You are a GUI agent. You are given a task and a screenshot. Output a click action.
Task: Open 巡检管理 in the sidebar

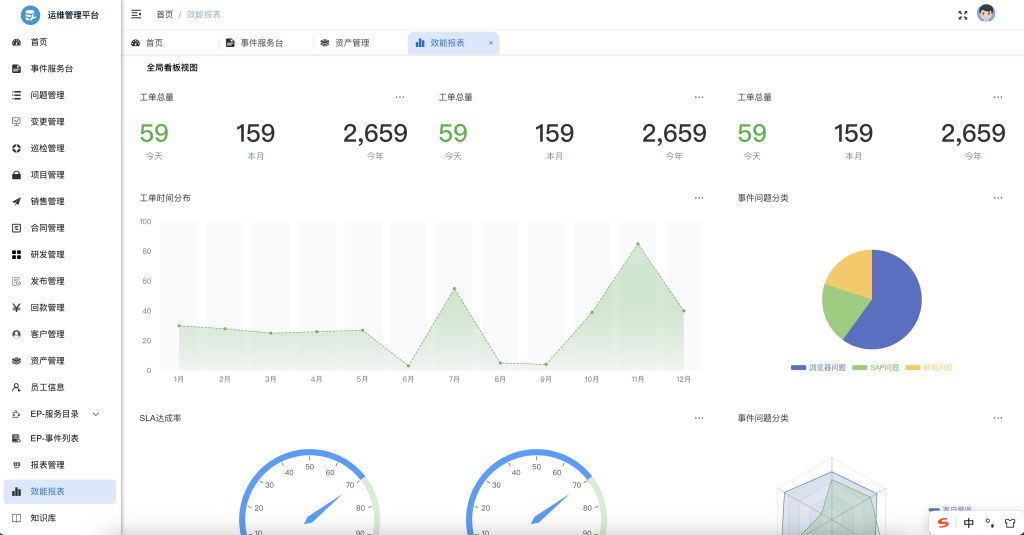[x=47, y=148]
